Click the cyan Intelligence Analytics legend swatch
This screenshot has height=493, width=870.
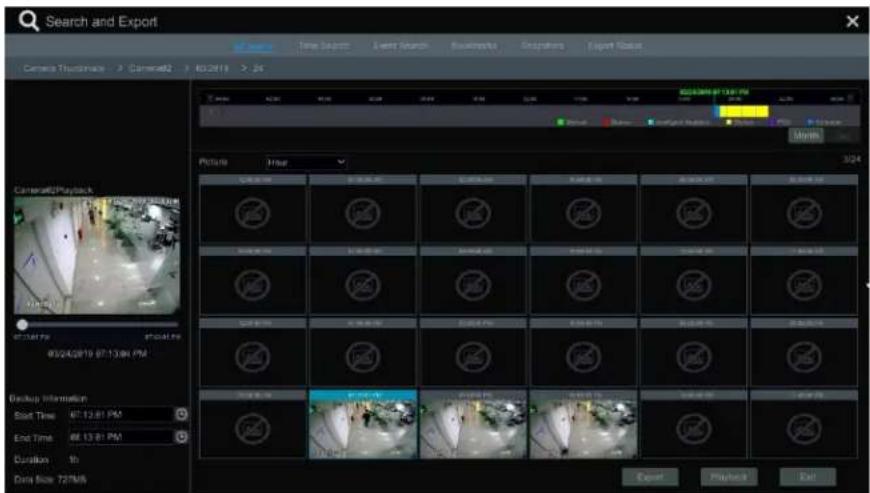point(651,122)
